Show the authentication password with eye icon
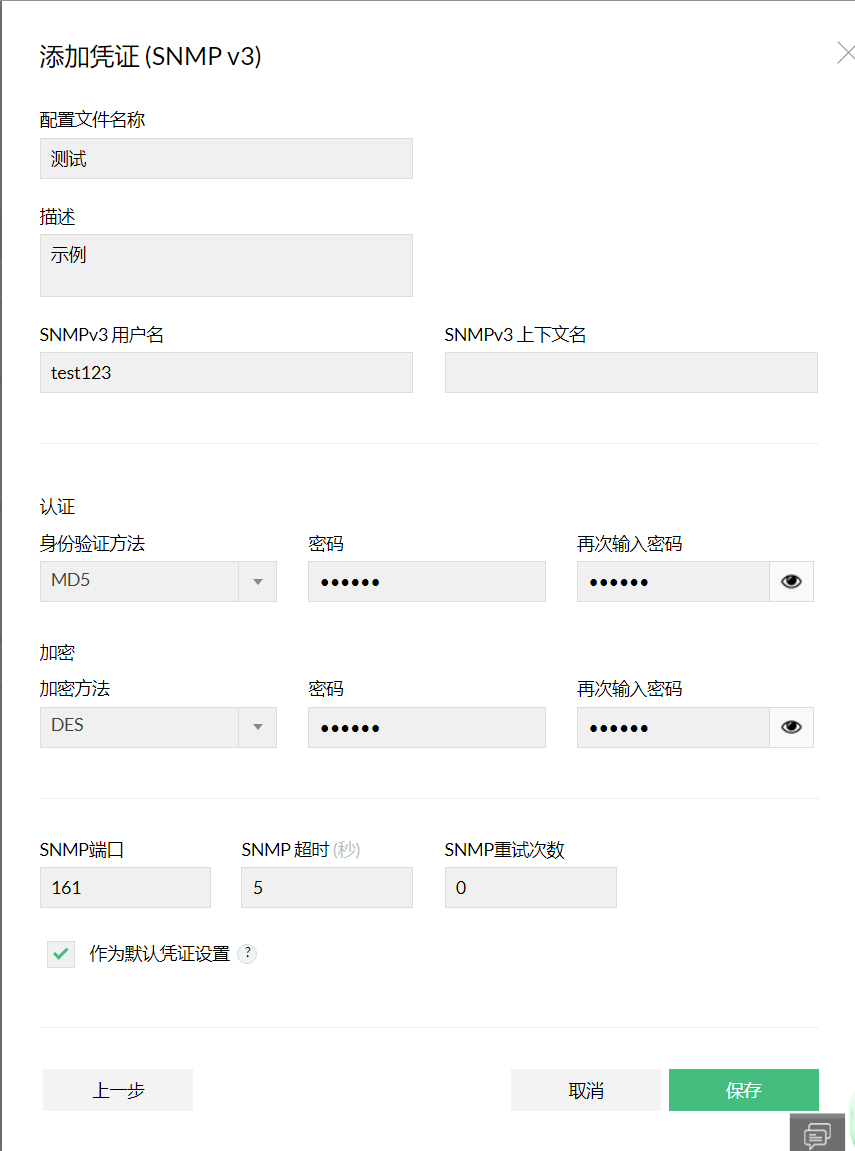Screen dimensions: 855x1151 791,581
